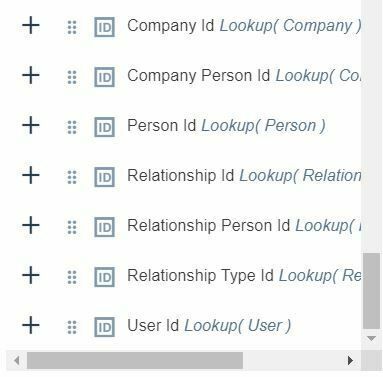Click the plus beside Relationship Person Id
This screenshot has width=383, height=377.
31,225
